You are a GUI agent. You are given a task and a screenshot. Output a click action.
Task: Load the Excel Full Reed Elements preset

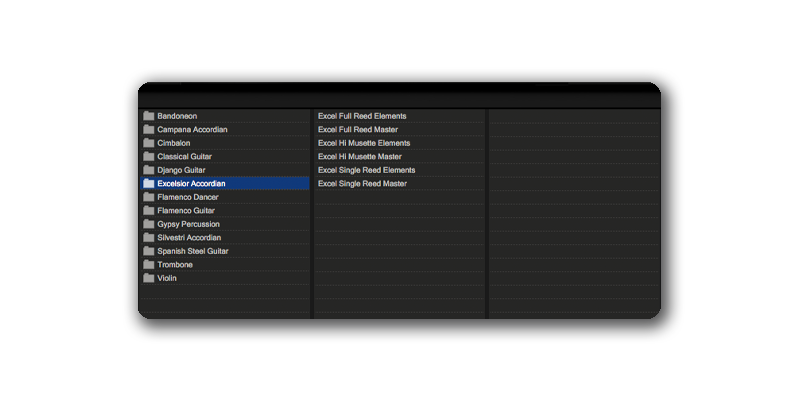(x=362, y=116)
